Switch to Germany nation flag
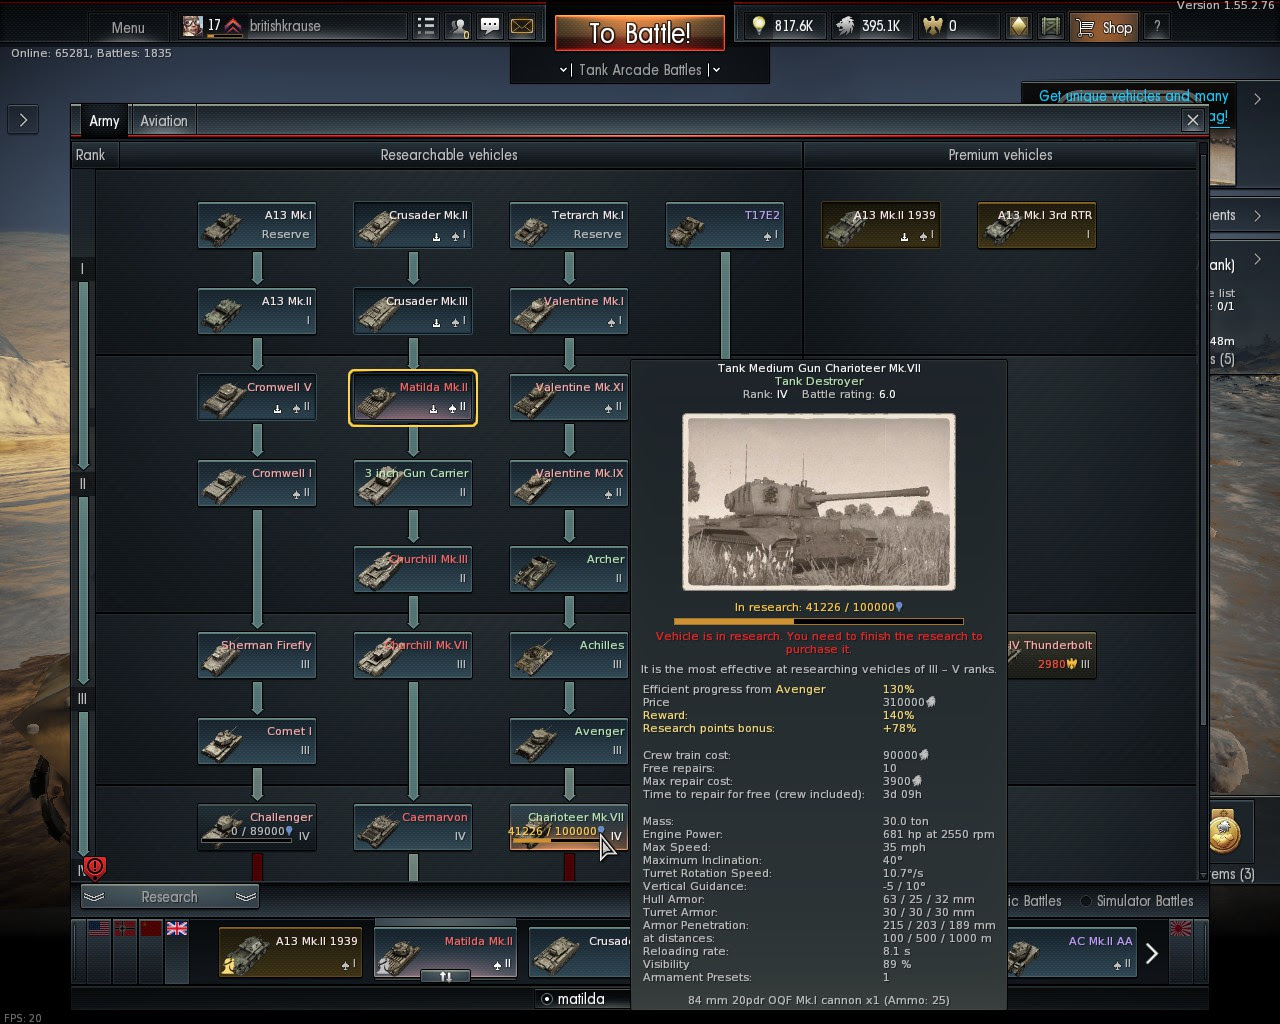The height and width of the screenshot is (1024, 1280). click(x=125, y=928)
